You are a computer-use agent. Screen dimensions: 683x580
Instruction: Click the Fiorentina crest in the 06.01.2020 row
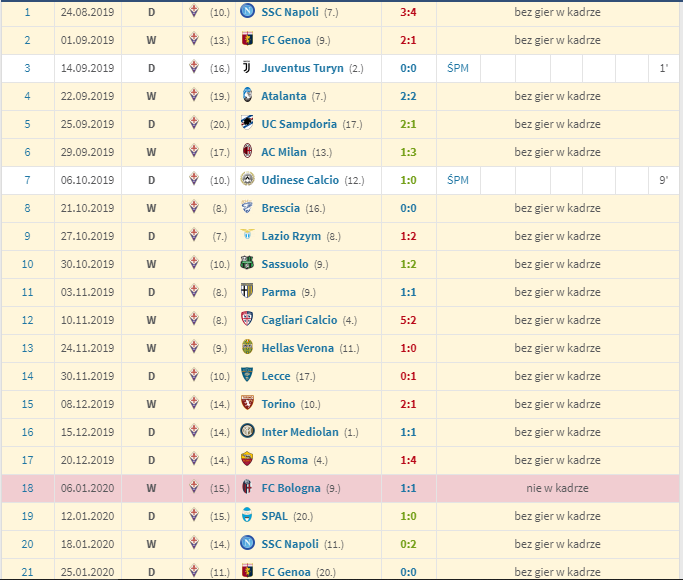(x=195, y=488)
